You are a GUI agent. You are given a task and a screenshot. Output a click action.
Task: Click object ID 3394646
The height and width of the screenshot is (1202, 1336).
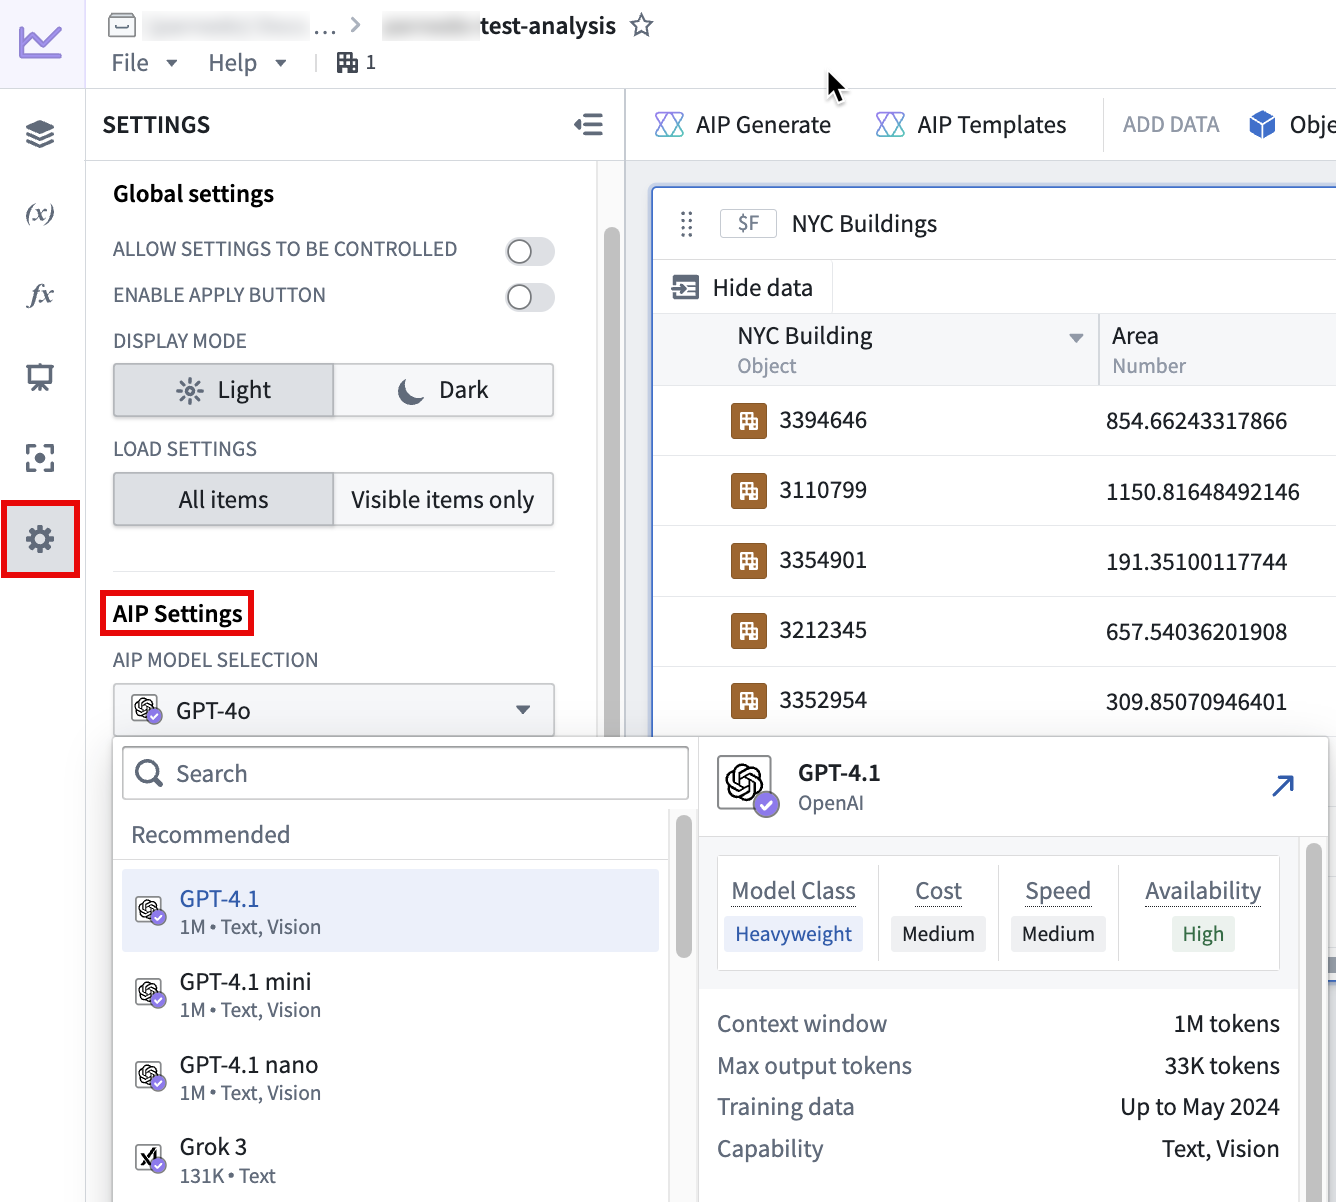pos(823,420)
